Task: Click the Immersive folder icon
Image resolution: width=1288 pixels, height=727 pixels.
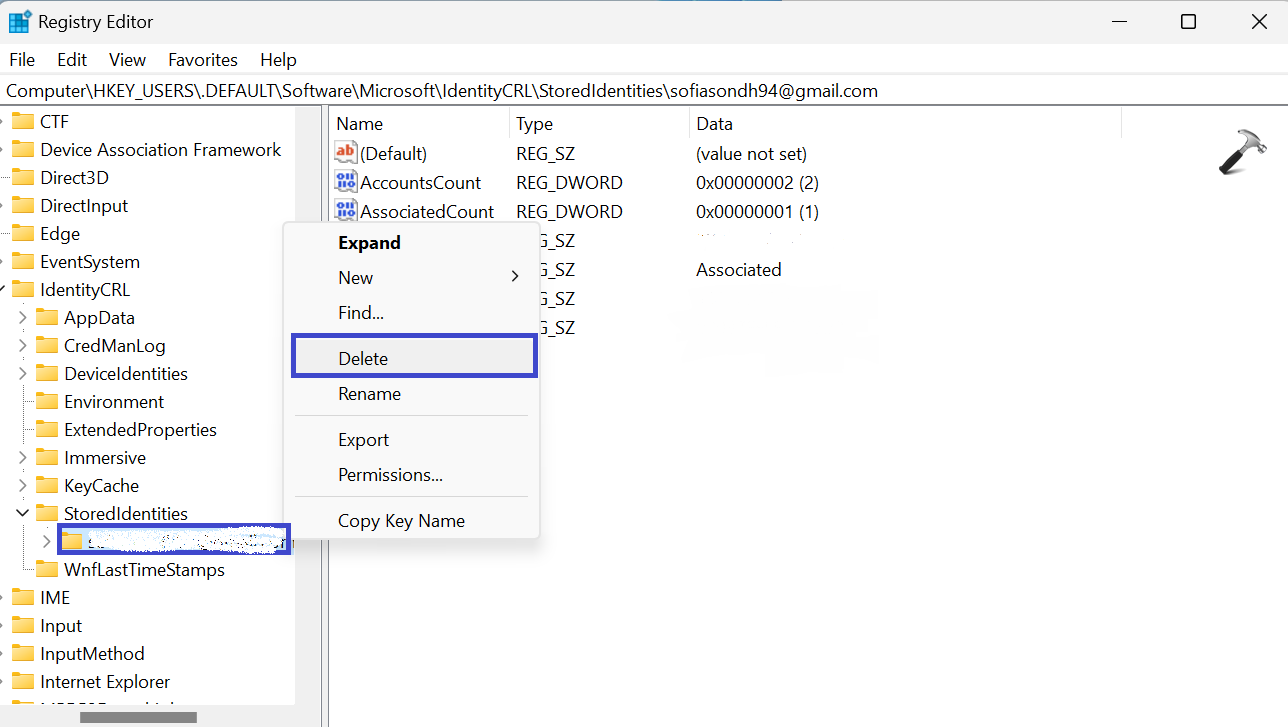Action: coord(47,457)
